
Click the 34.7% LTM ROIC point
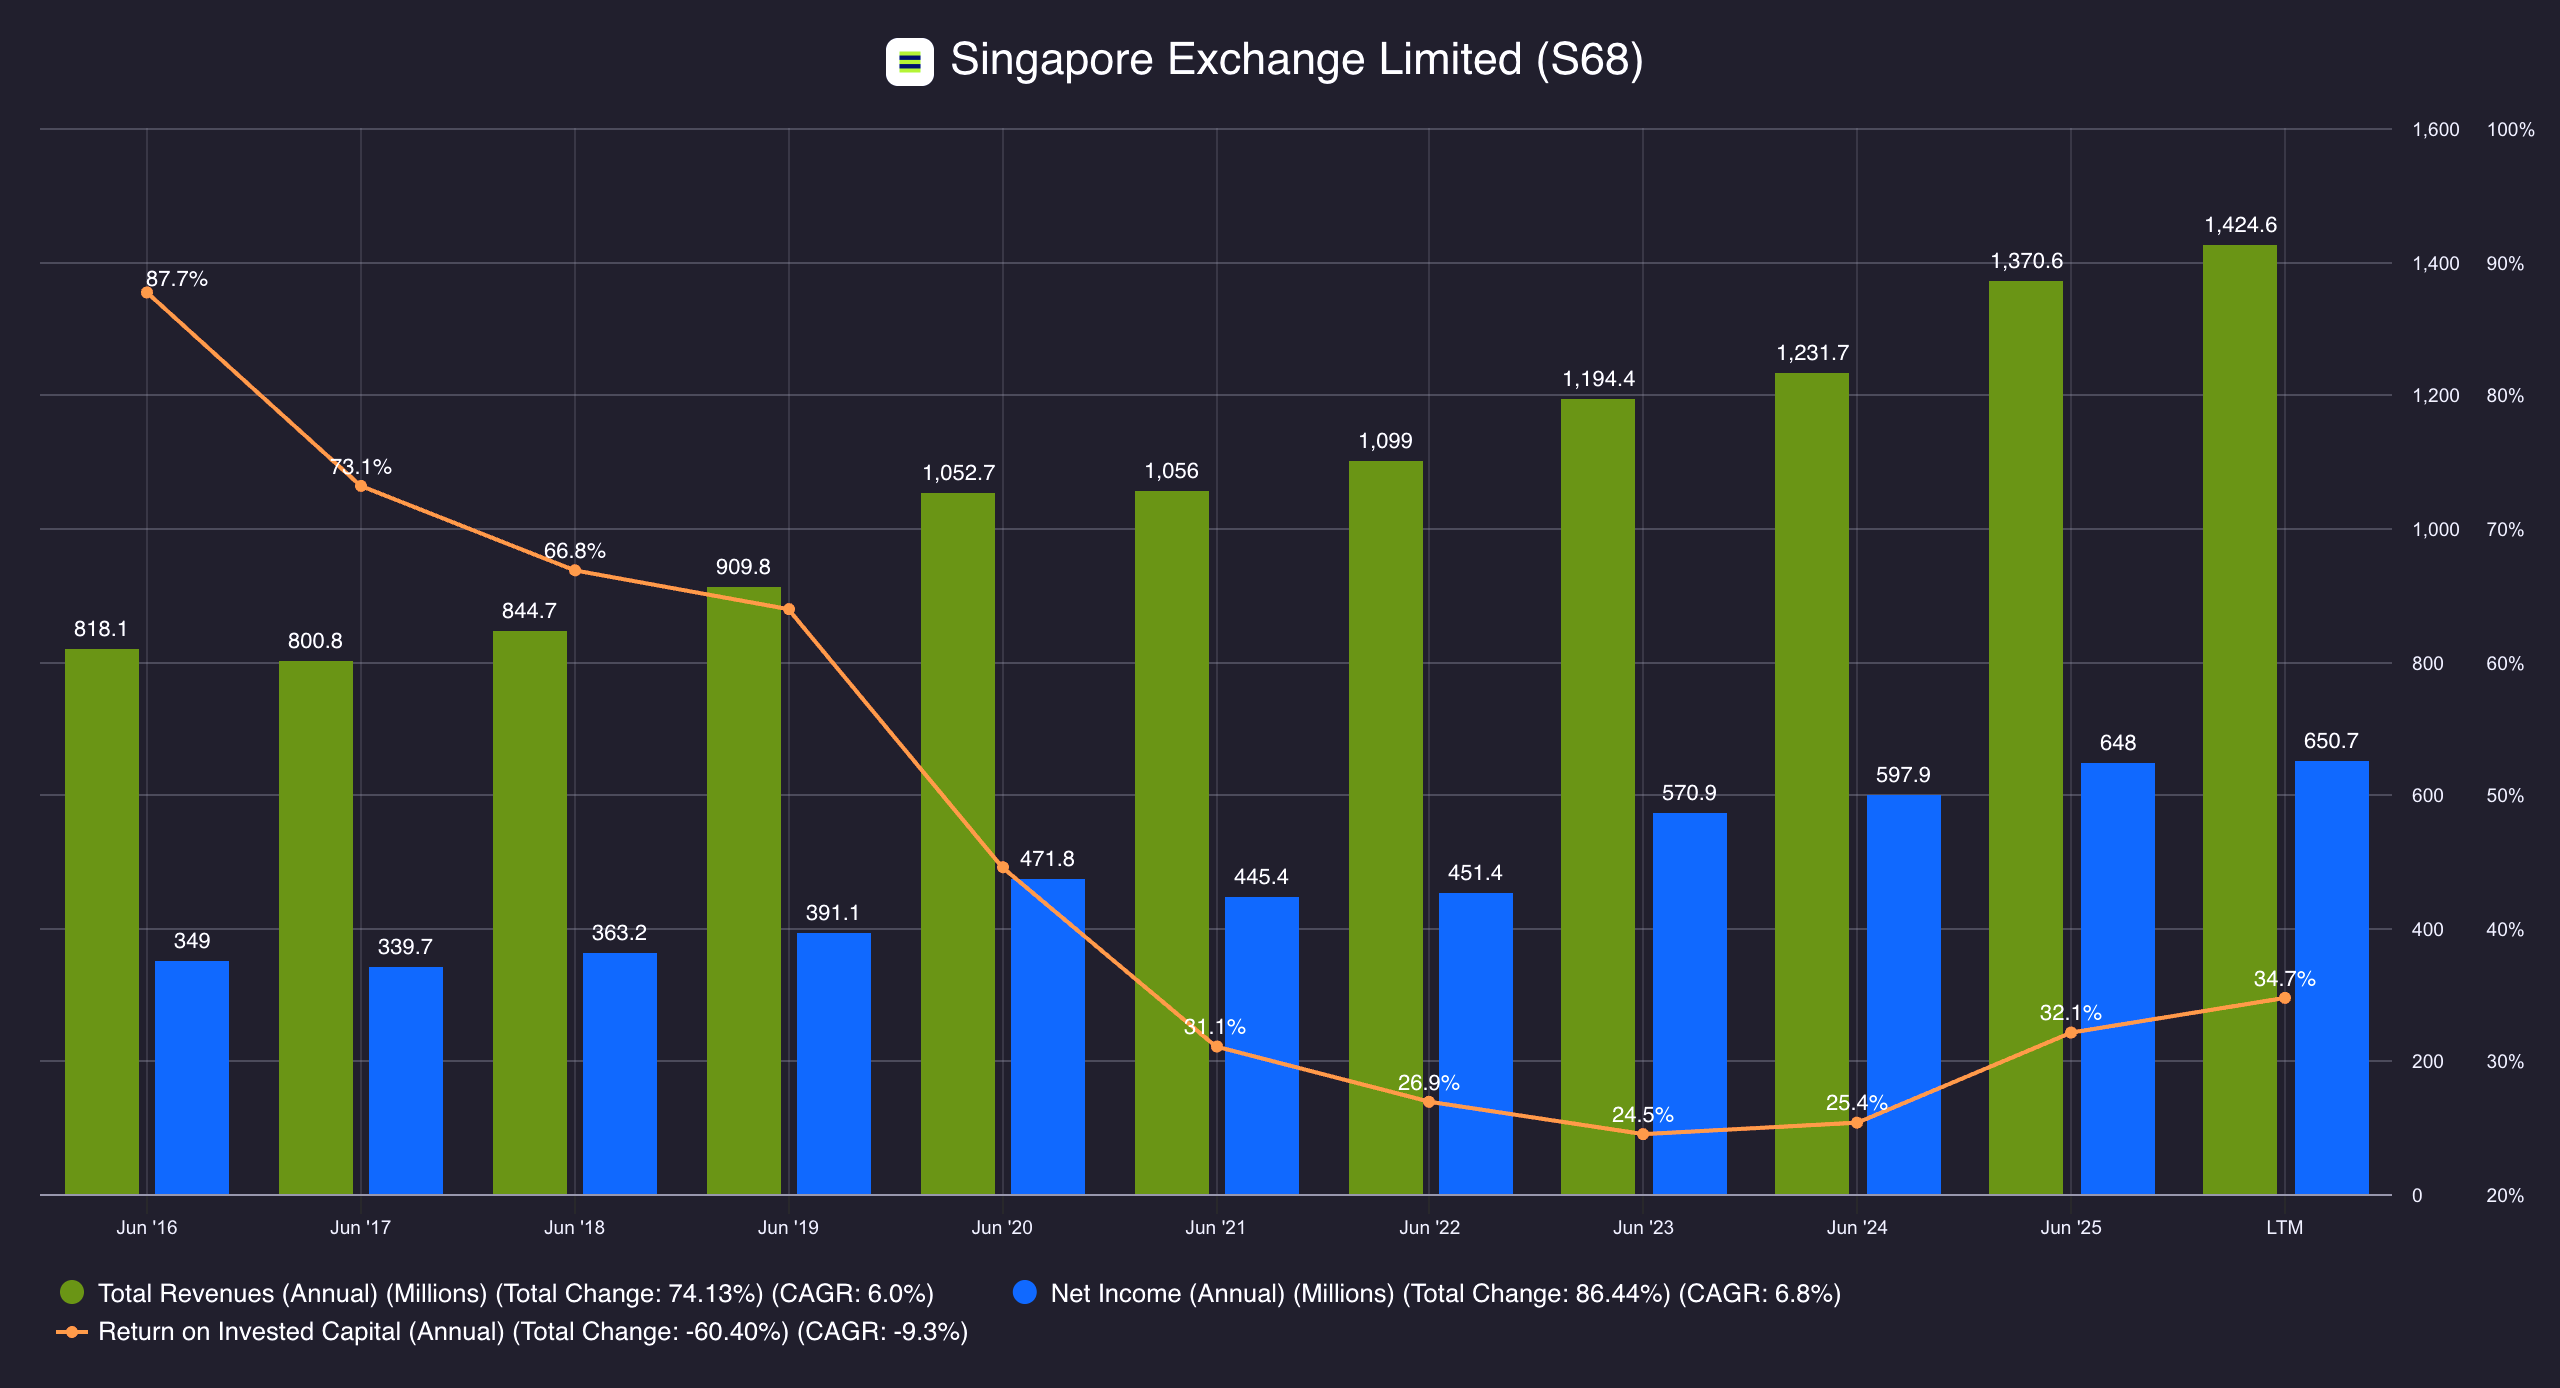pos(2284,998)
